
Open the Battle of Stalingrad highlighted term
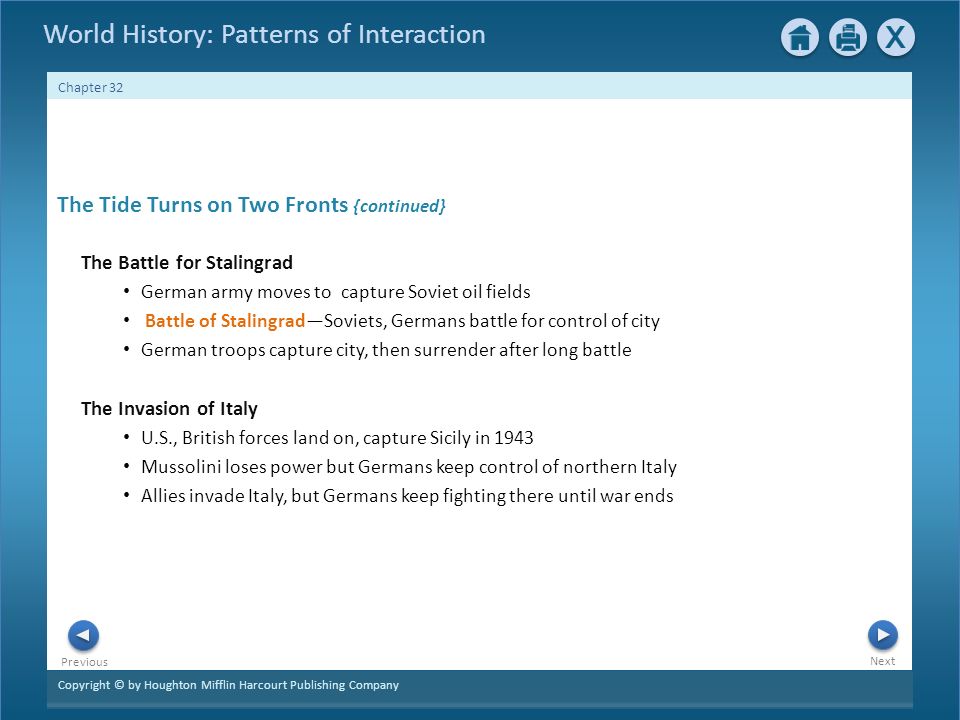225,321
